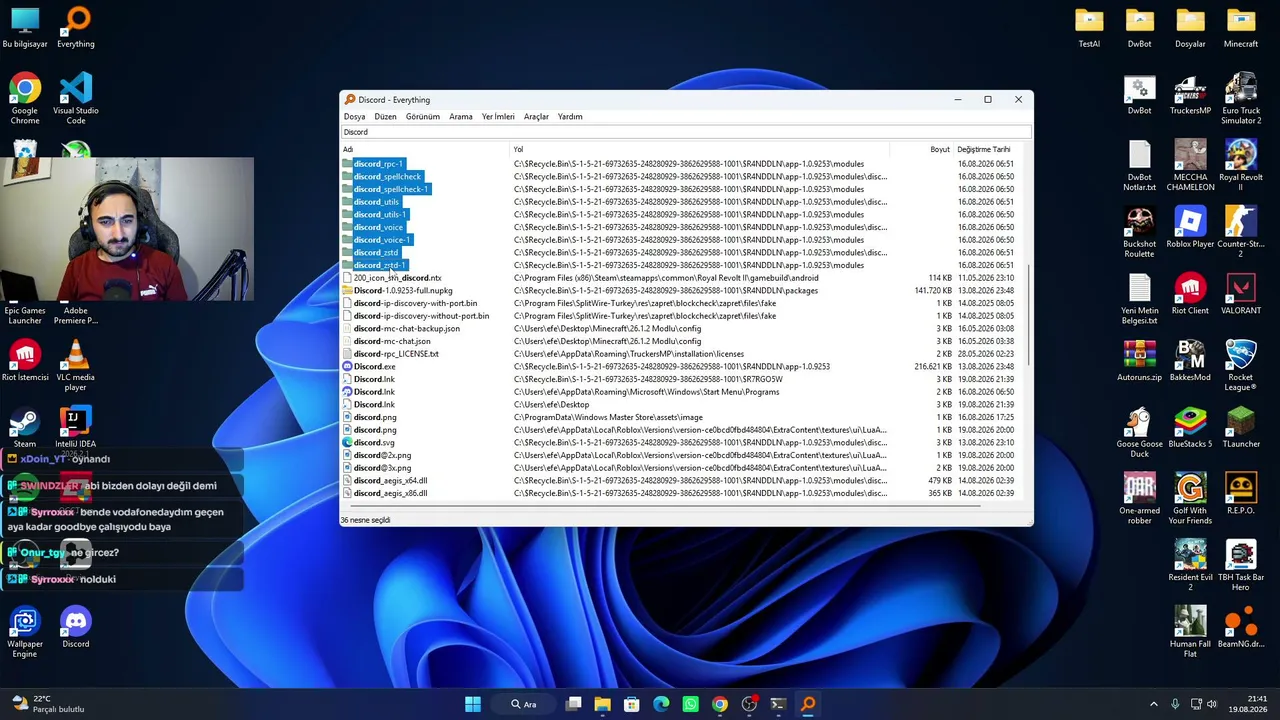The width and height of the screenshot is (1280, 720).
Task: Open the Düzen menu
Action: point(385,116)
